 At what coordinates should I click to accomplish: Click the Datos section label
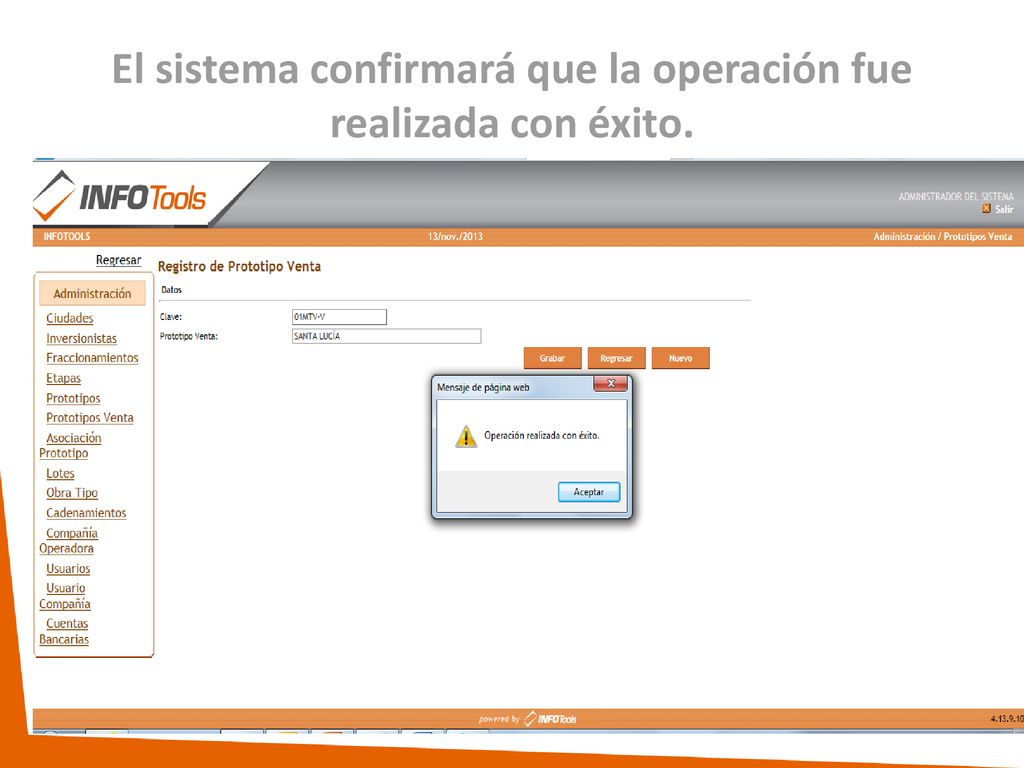click(171, 290)
